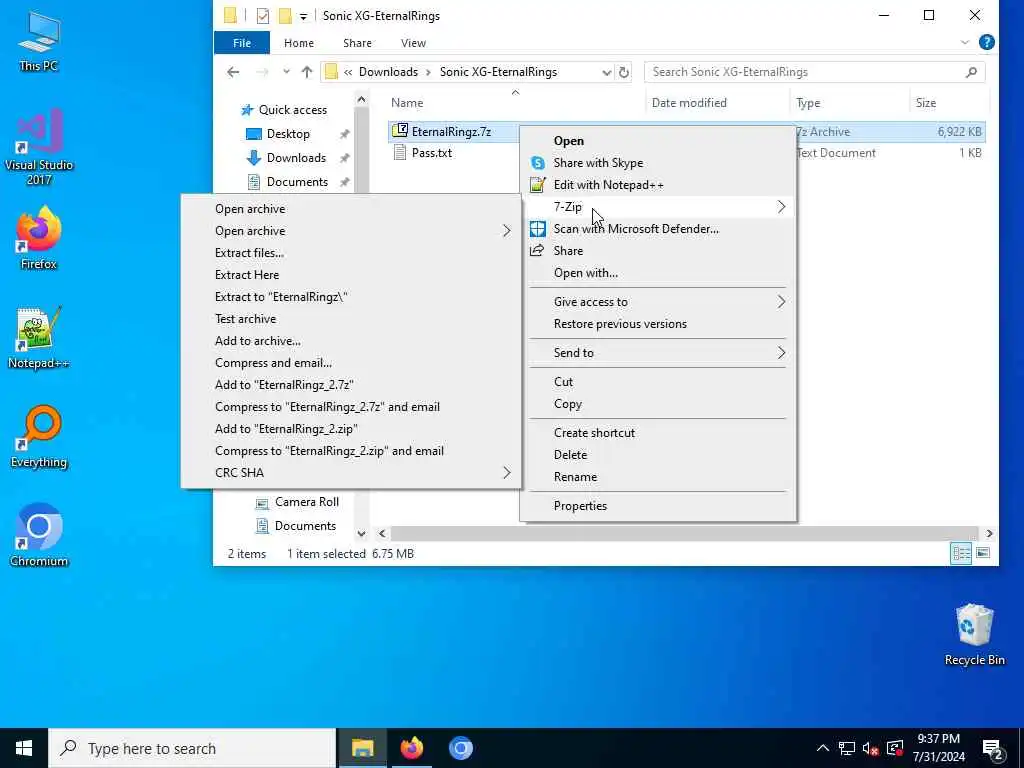Switch to Firefox in the taskbar
Image resolution: width=1024 pixels, height=768 pixels.
click(x=411, y=748)
